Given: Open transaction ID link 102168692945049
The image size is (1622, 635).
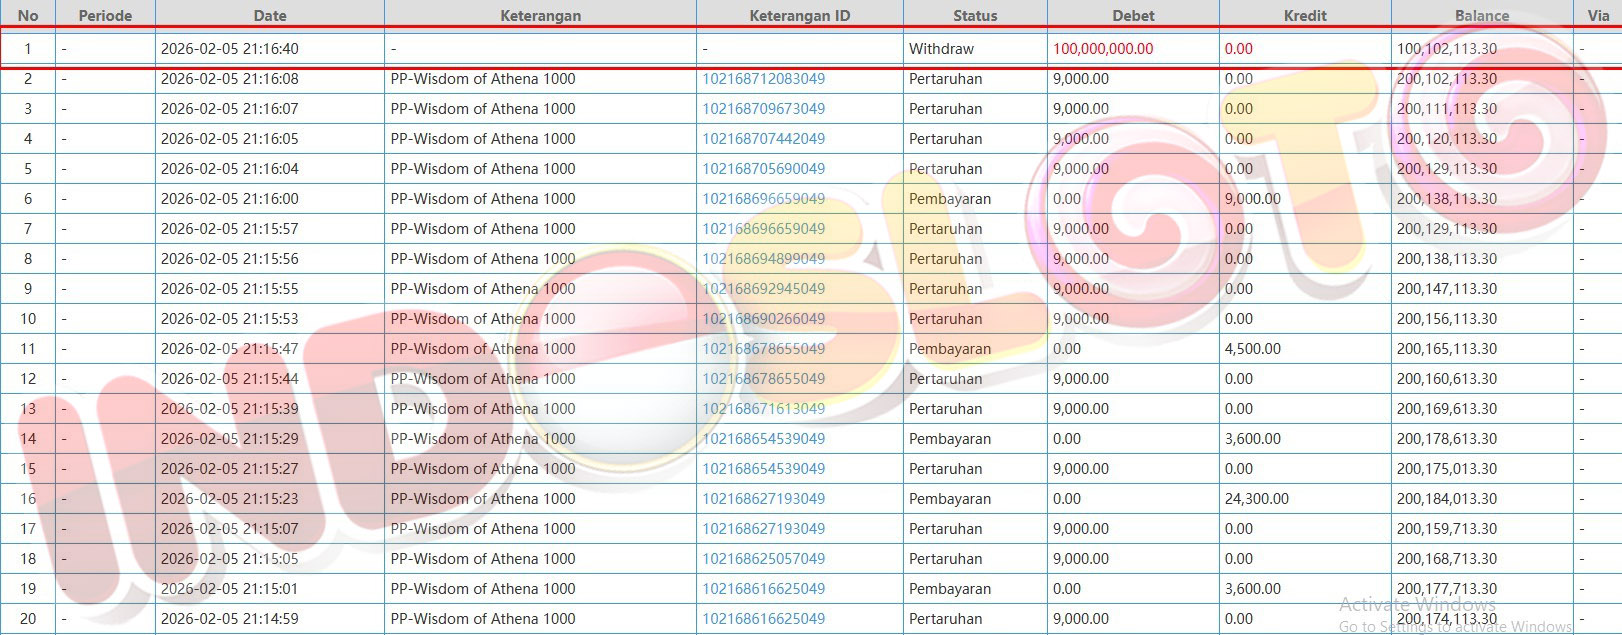Looking at the screenshot, I should coord(763,289).
